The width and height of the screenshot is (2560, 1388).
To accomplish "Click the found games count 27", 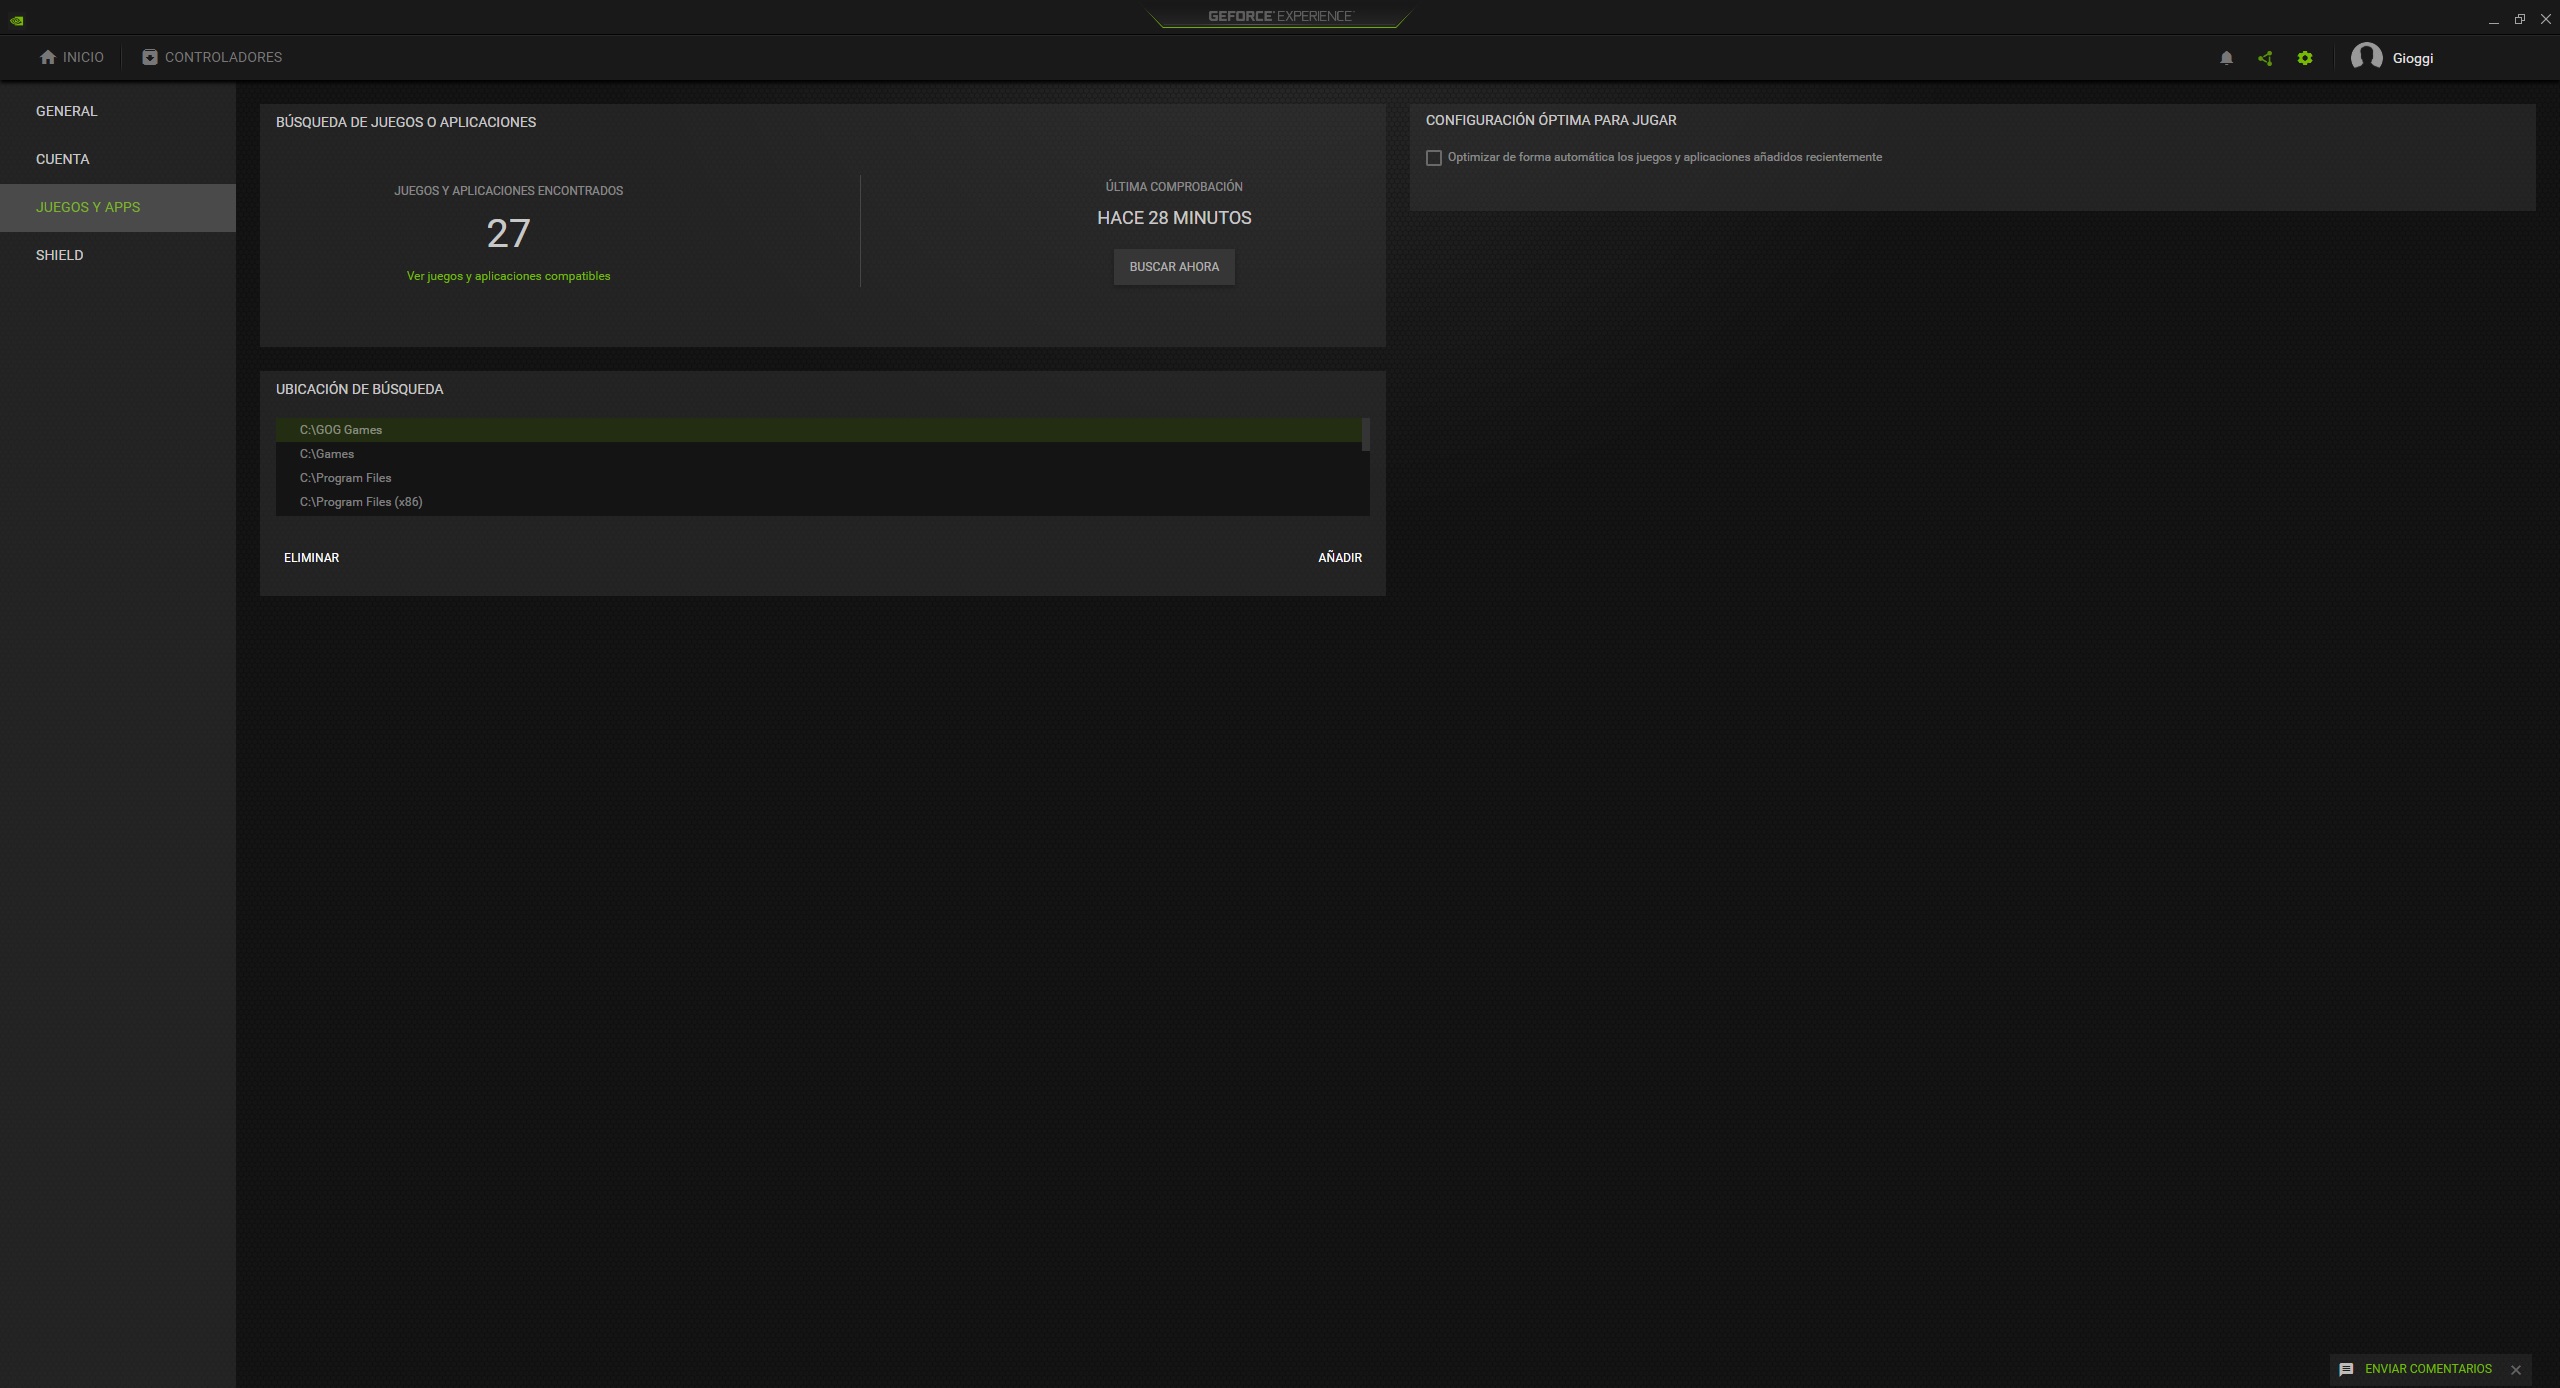I will 508,233.
